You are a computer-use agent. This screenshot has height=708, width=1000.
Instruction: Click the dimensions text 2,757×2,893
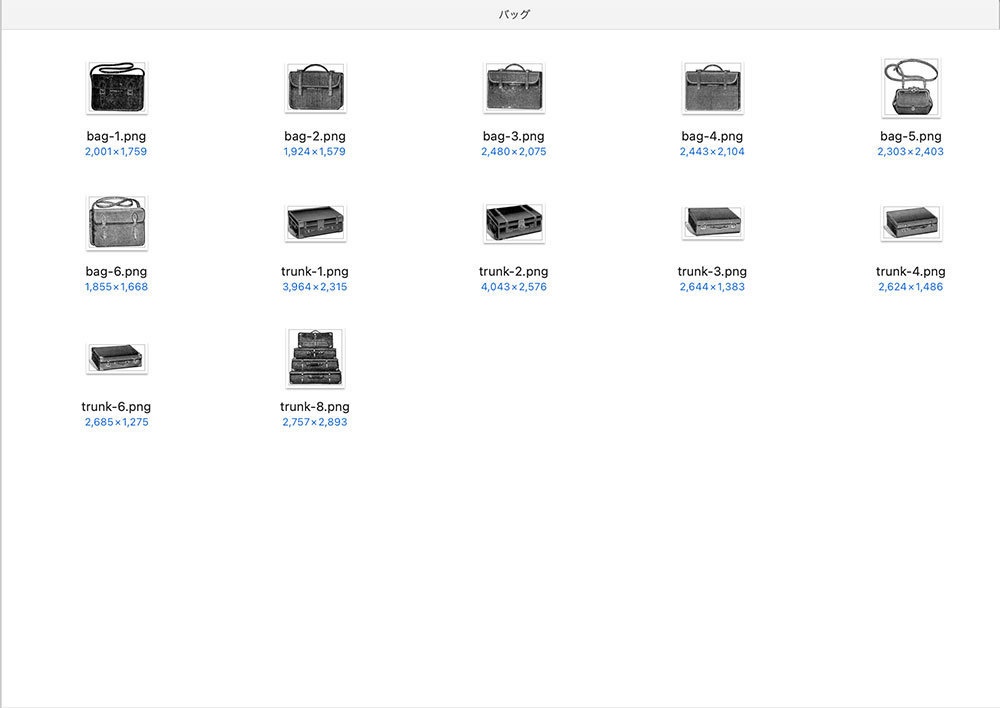tap(315, 422)
